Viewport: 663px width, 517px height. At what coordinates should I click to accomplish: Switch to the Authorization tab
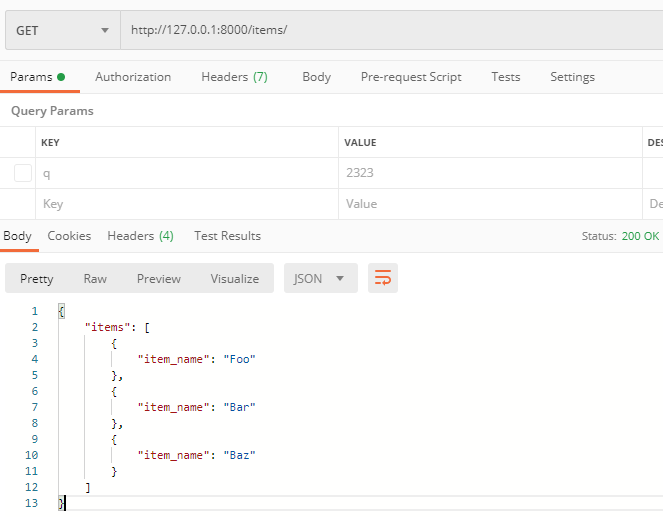click(x=133, y=77)
